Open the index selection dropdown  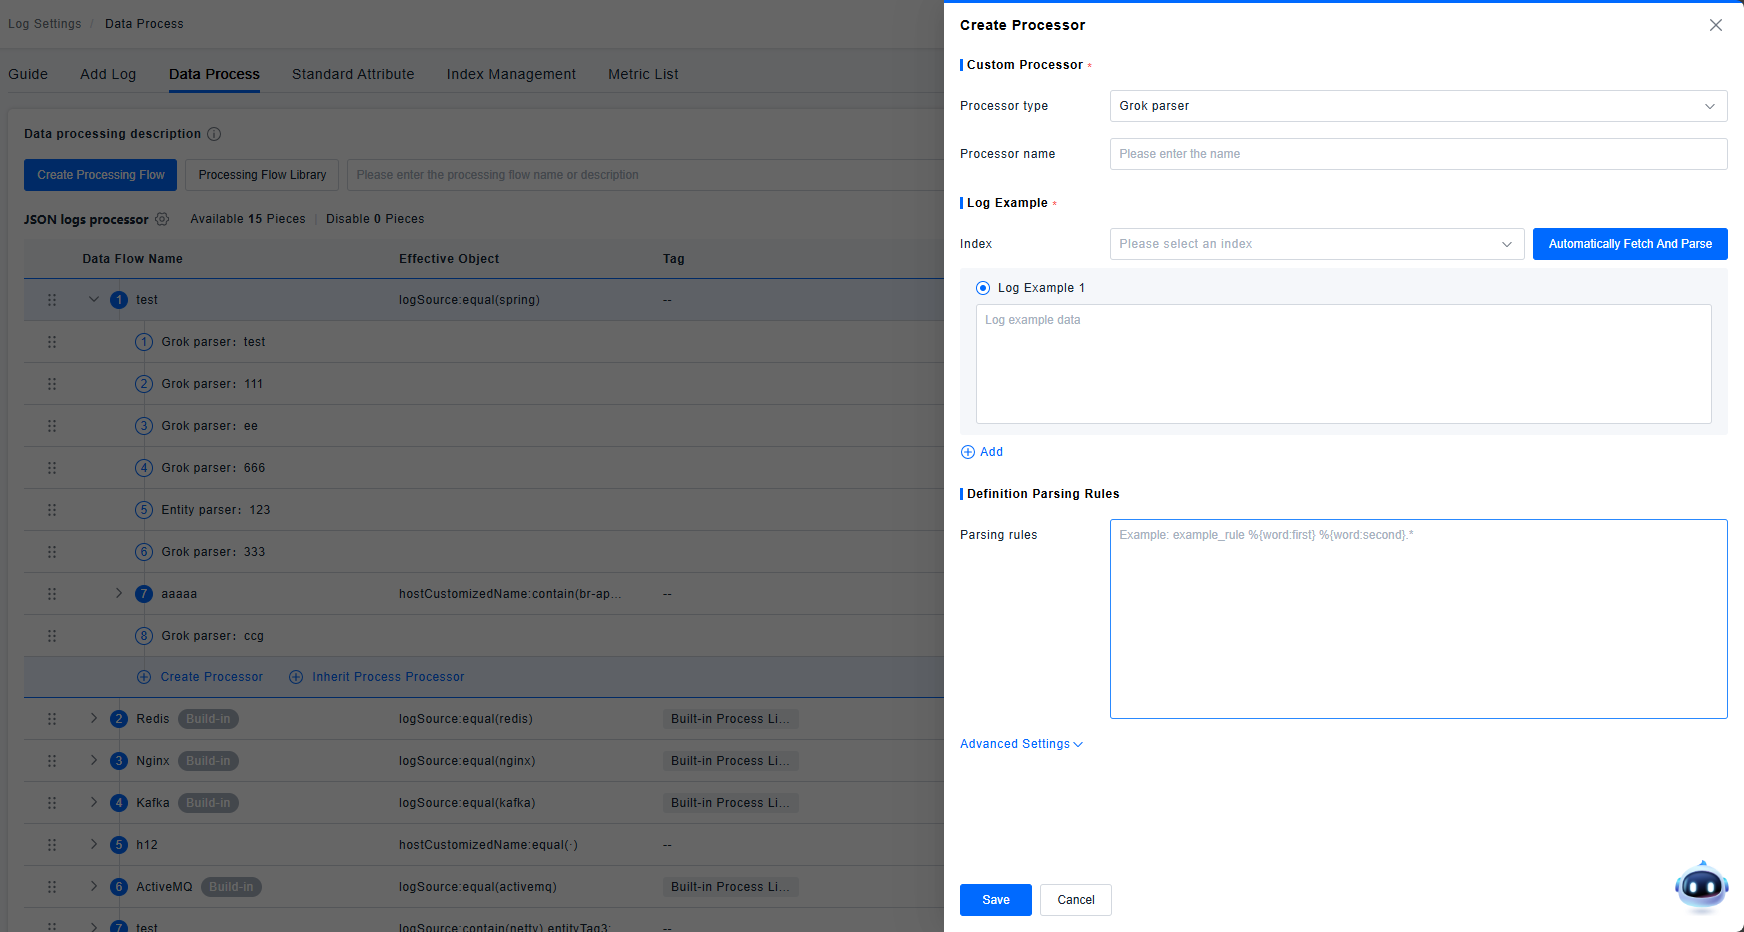(1316, 244)
